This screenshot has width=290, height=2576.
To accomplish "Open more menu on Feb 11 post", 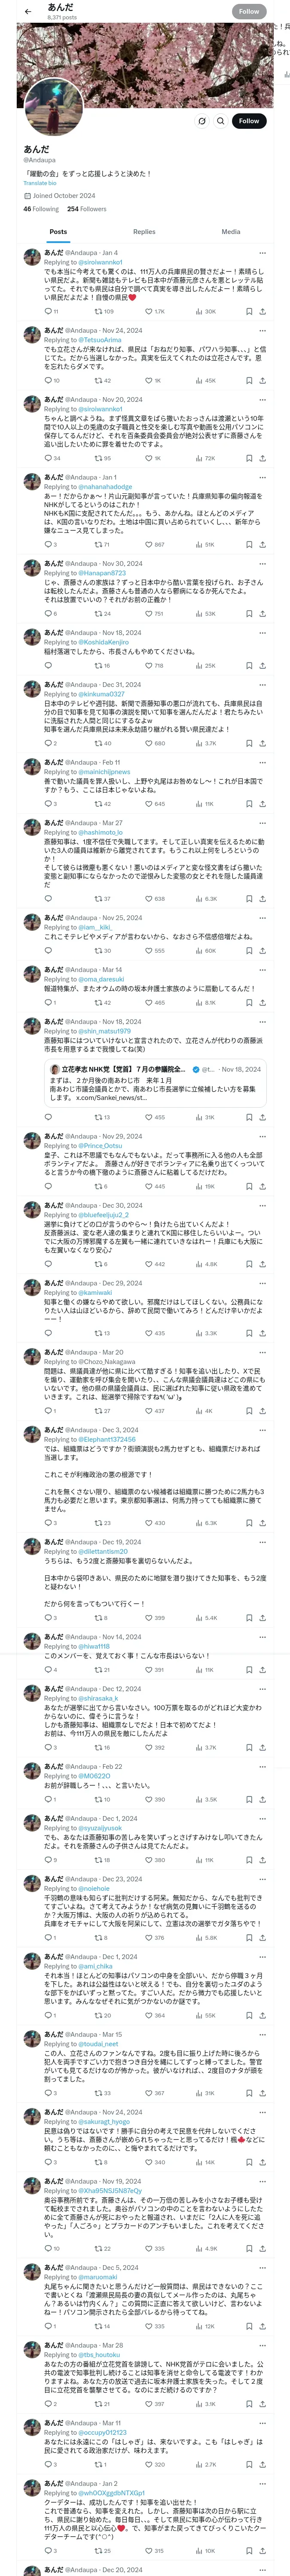I will (x=262, y=762).
